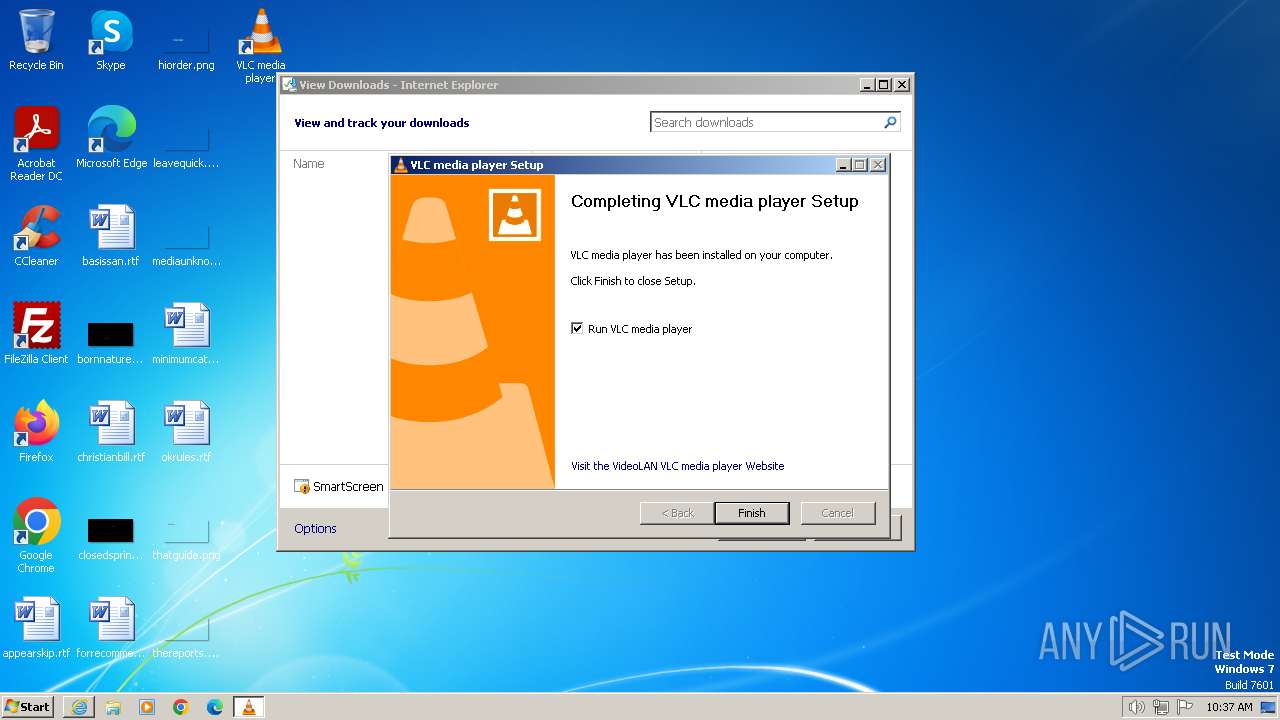Select christianbill.rtf document icon
The image size is (1280, 720).
tap(110, 432)
